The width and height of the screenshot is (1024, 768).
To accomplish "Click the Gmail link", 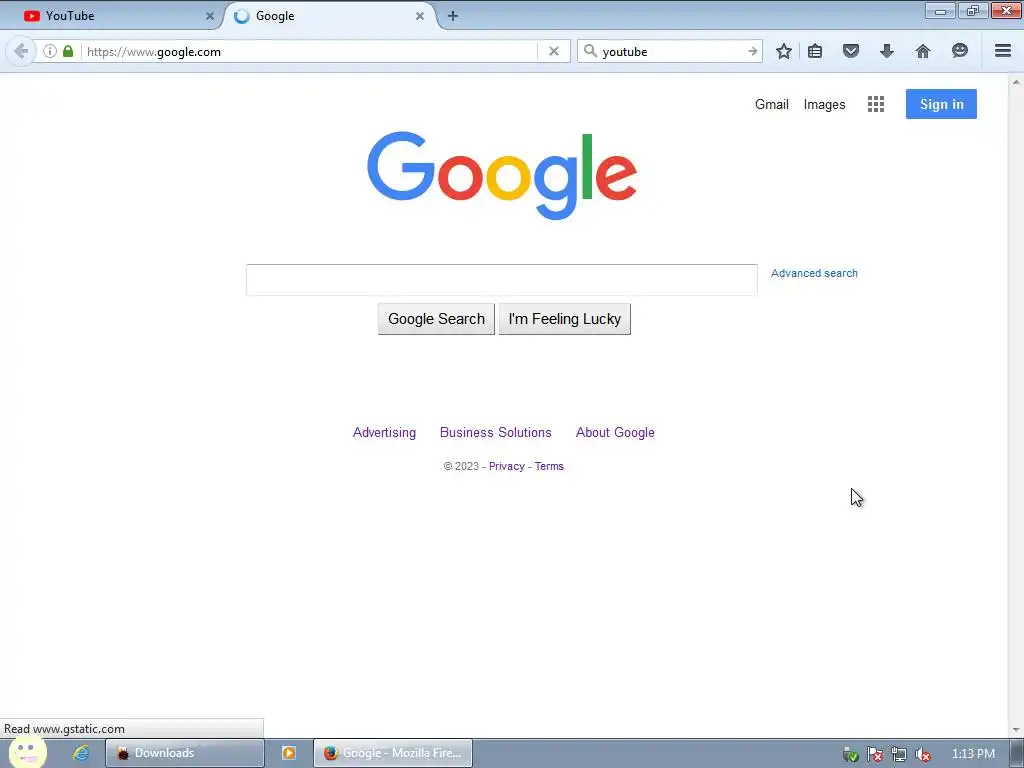I will (771, 104).
